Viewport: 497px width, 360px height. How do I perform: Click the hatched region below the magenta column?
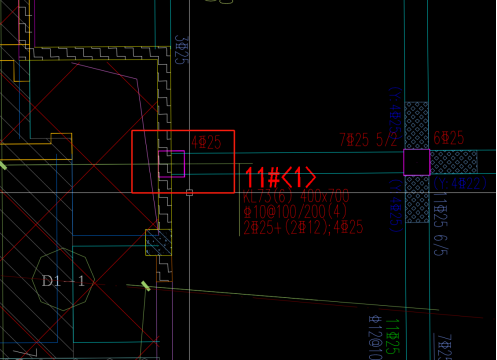point(417,199)
